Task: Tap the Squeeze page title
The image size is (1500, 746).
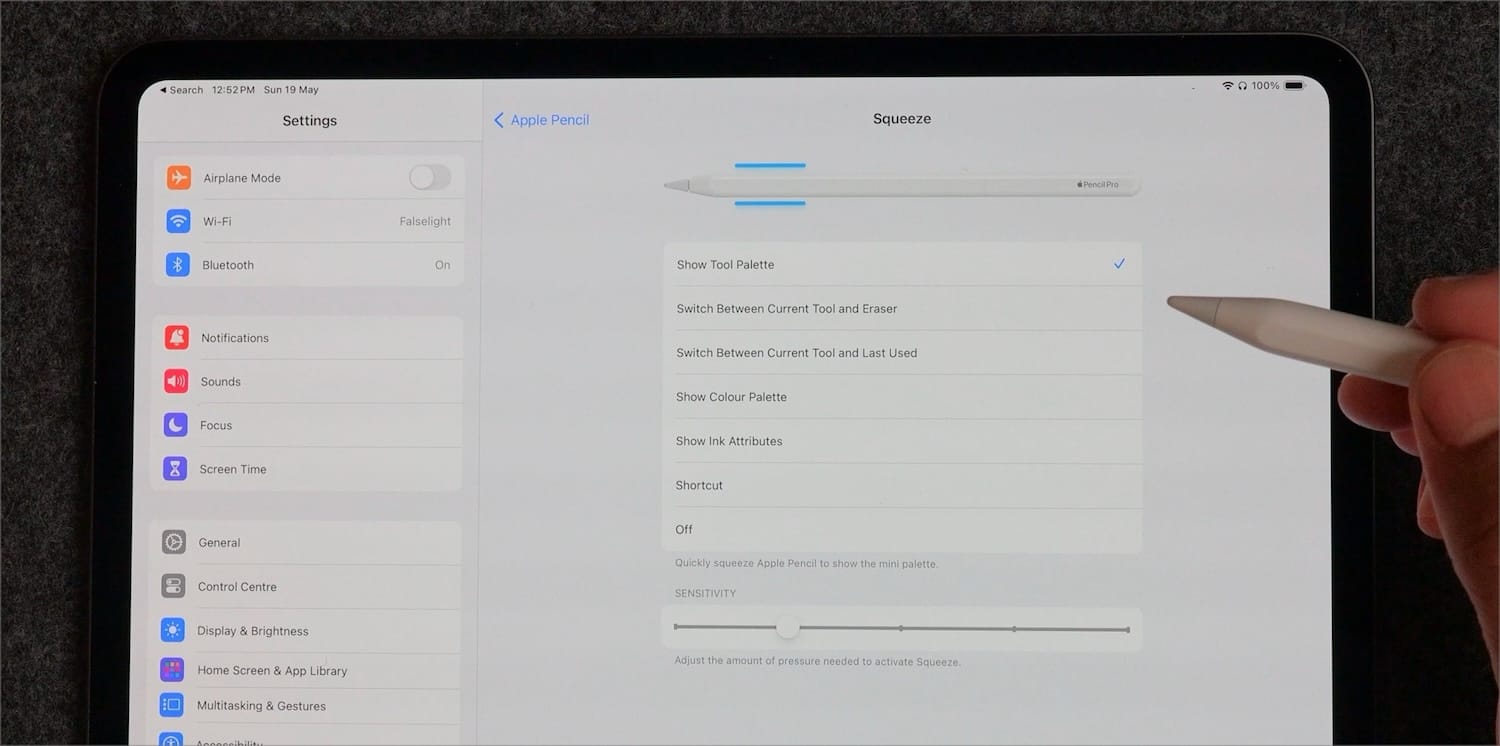Action: [902, 118]
